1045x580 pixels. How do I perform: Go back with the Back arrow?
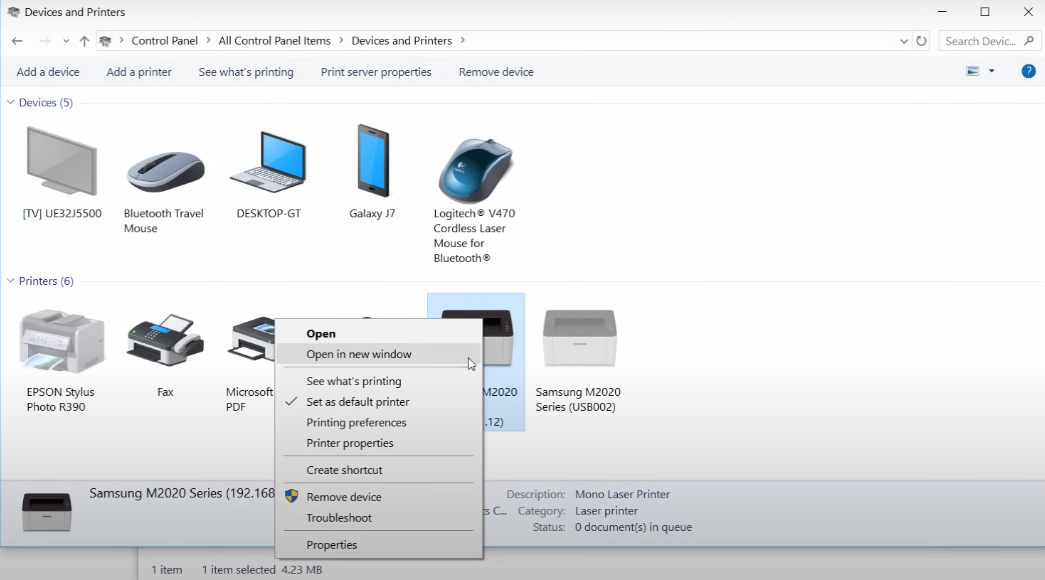[17, 41]
